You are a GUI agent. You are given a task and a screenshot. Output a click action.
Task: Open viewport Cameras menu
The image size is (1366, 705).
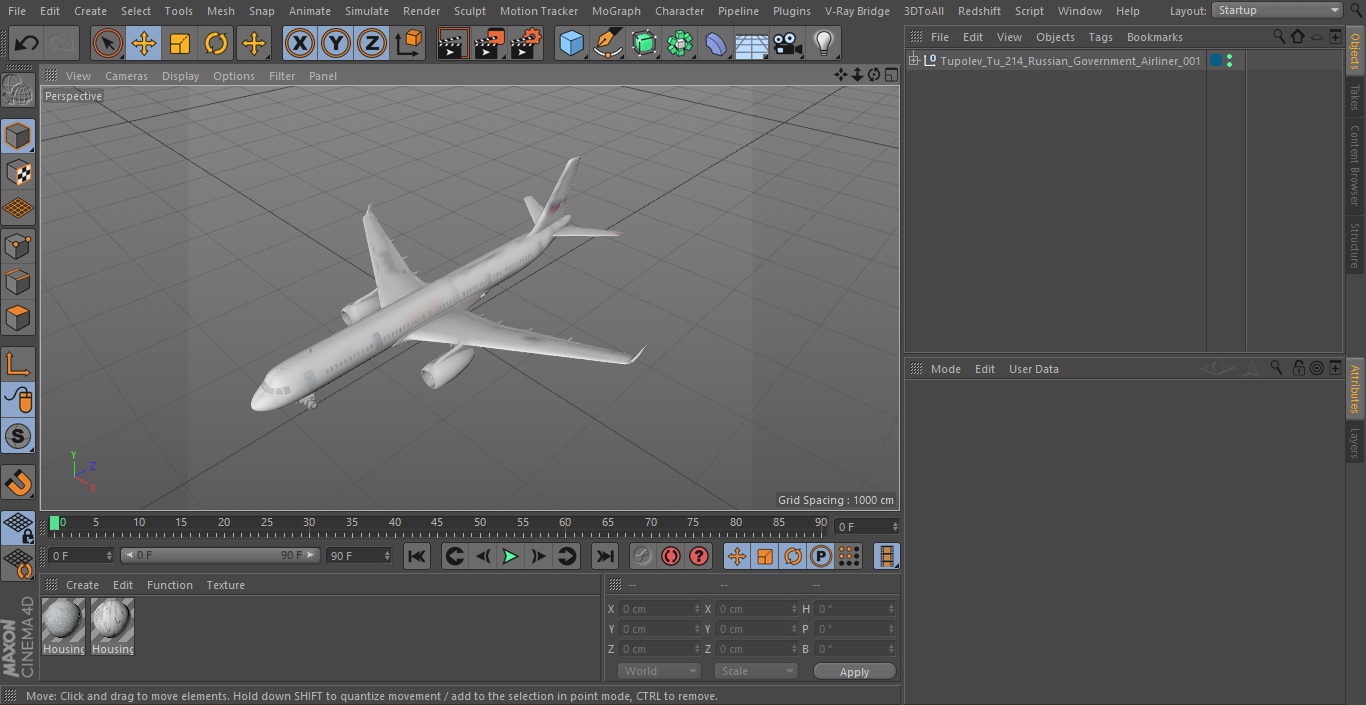126,76
